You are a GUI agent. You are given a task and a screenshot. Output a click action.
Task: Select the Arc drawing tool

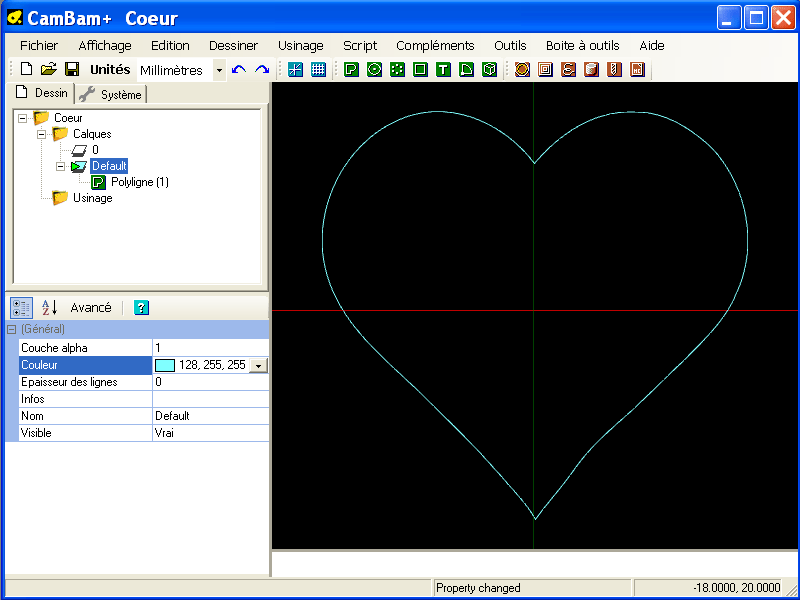coord(466,69)
